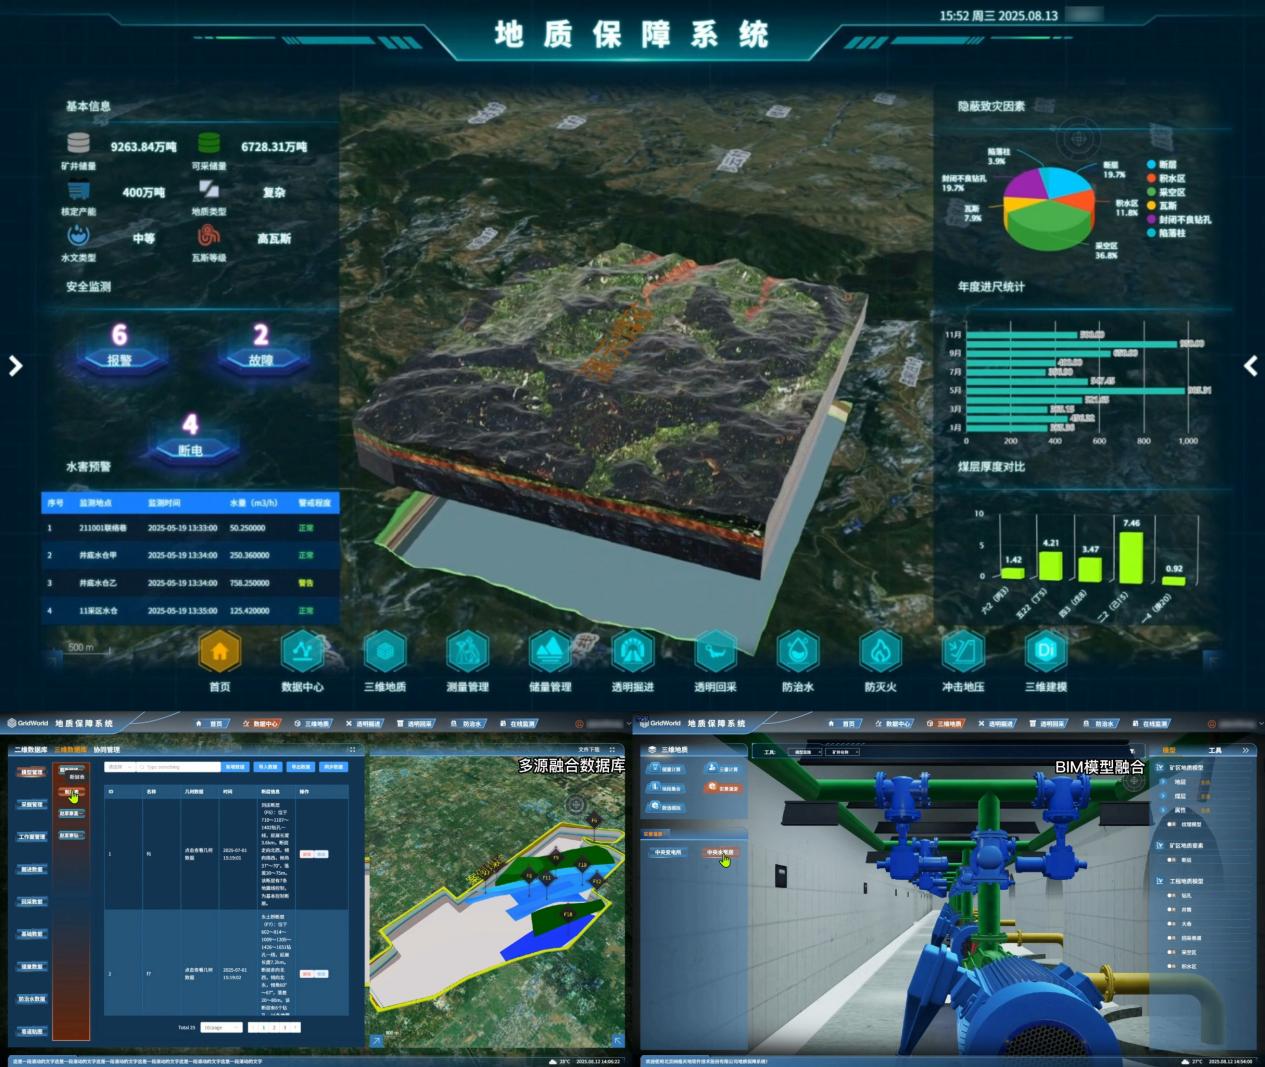Switch to the 协同管理 tab
1265x1067 pixels.
pyautogui.click(x=106, y=749)
